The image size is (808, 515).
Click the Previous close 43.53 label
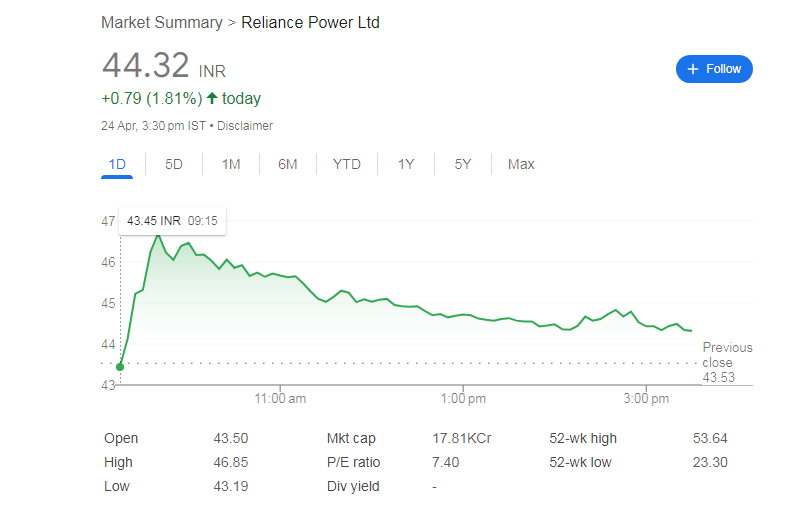tap(727, 362)
